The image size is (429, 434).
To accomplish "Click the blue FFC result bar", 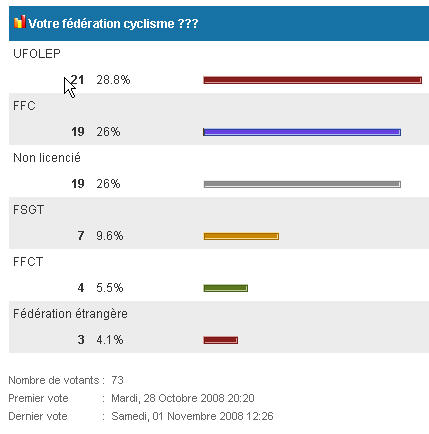I will click(x=302, y=132).
